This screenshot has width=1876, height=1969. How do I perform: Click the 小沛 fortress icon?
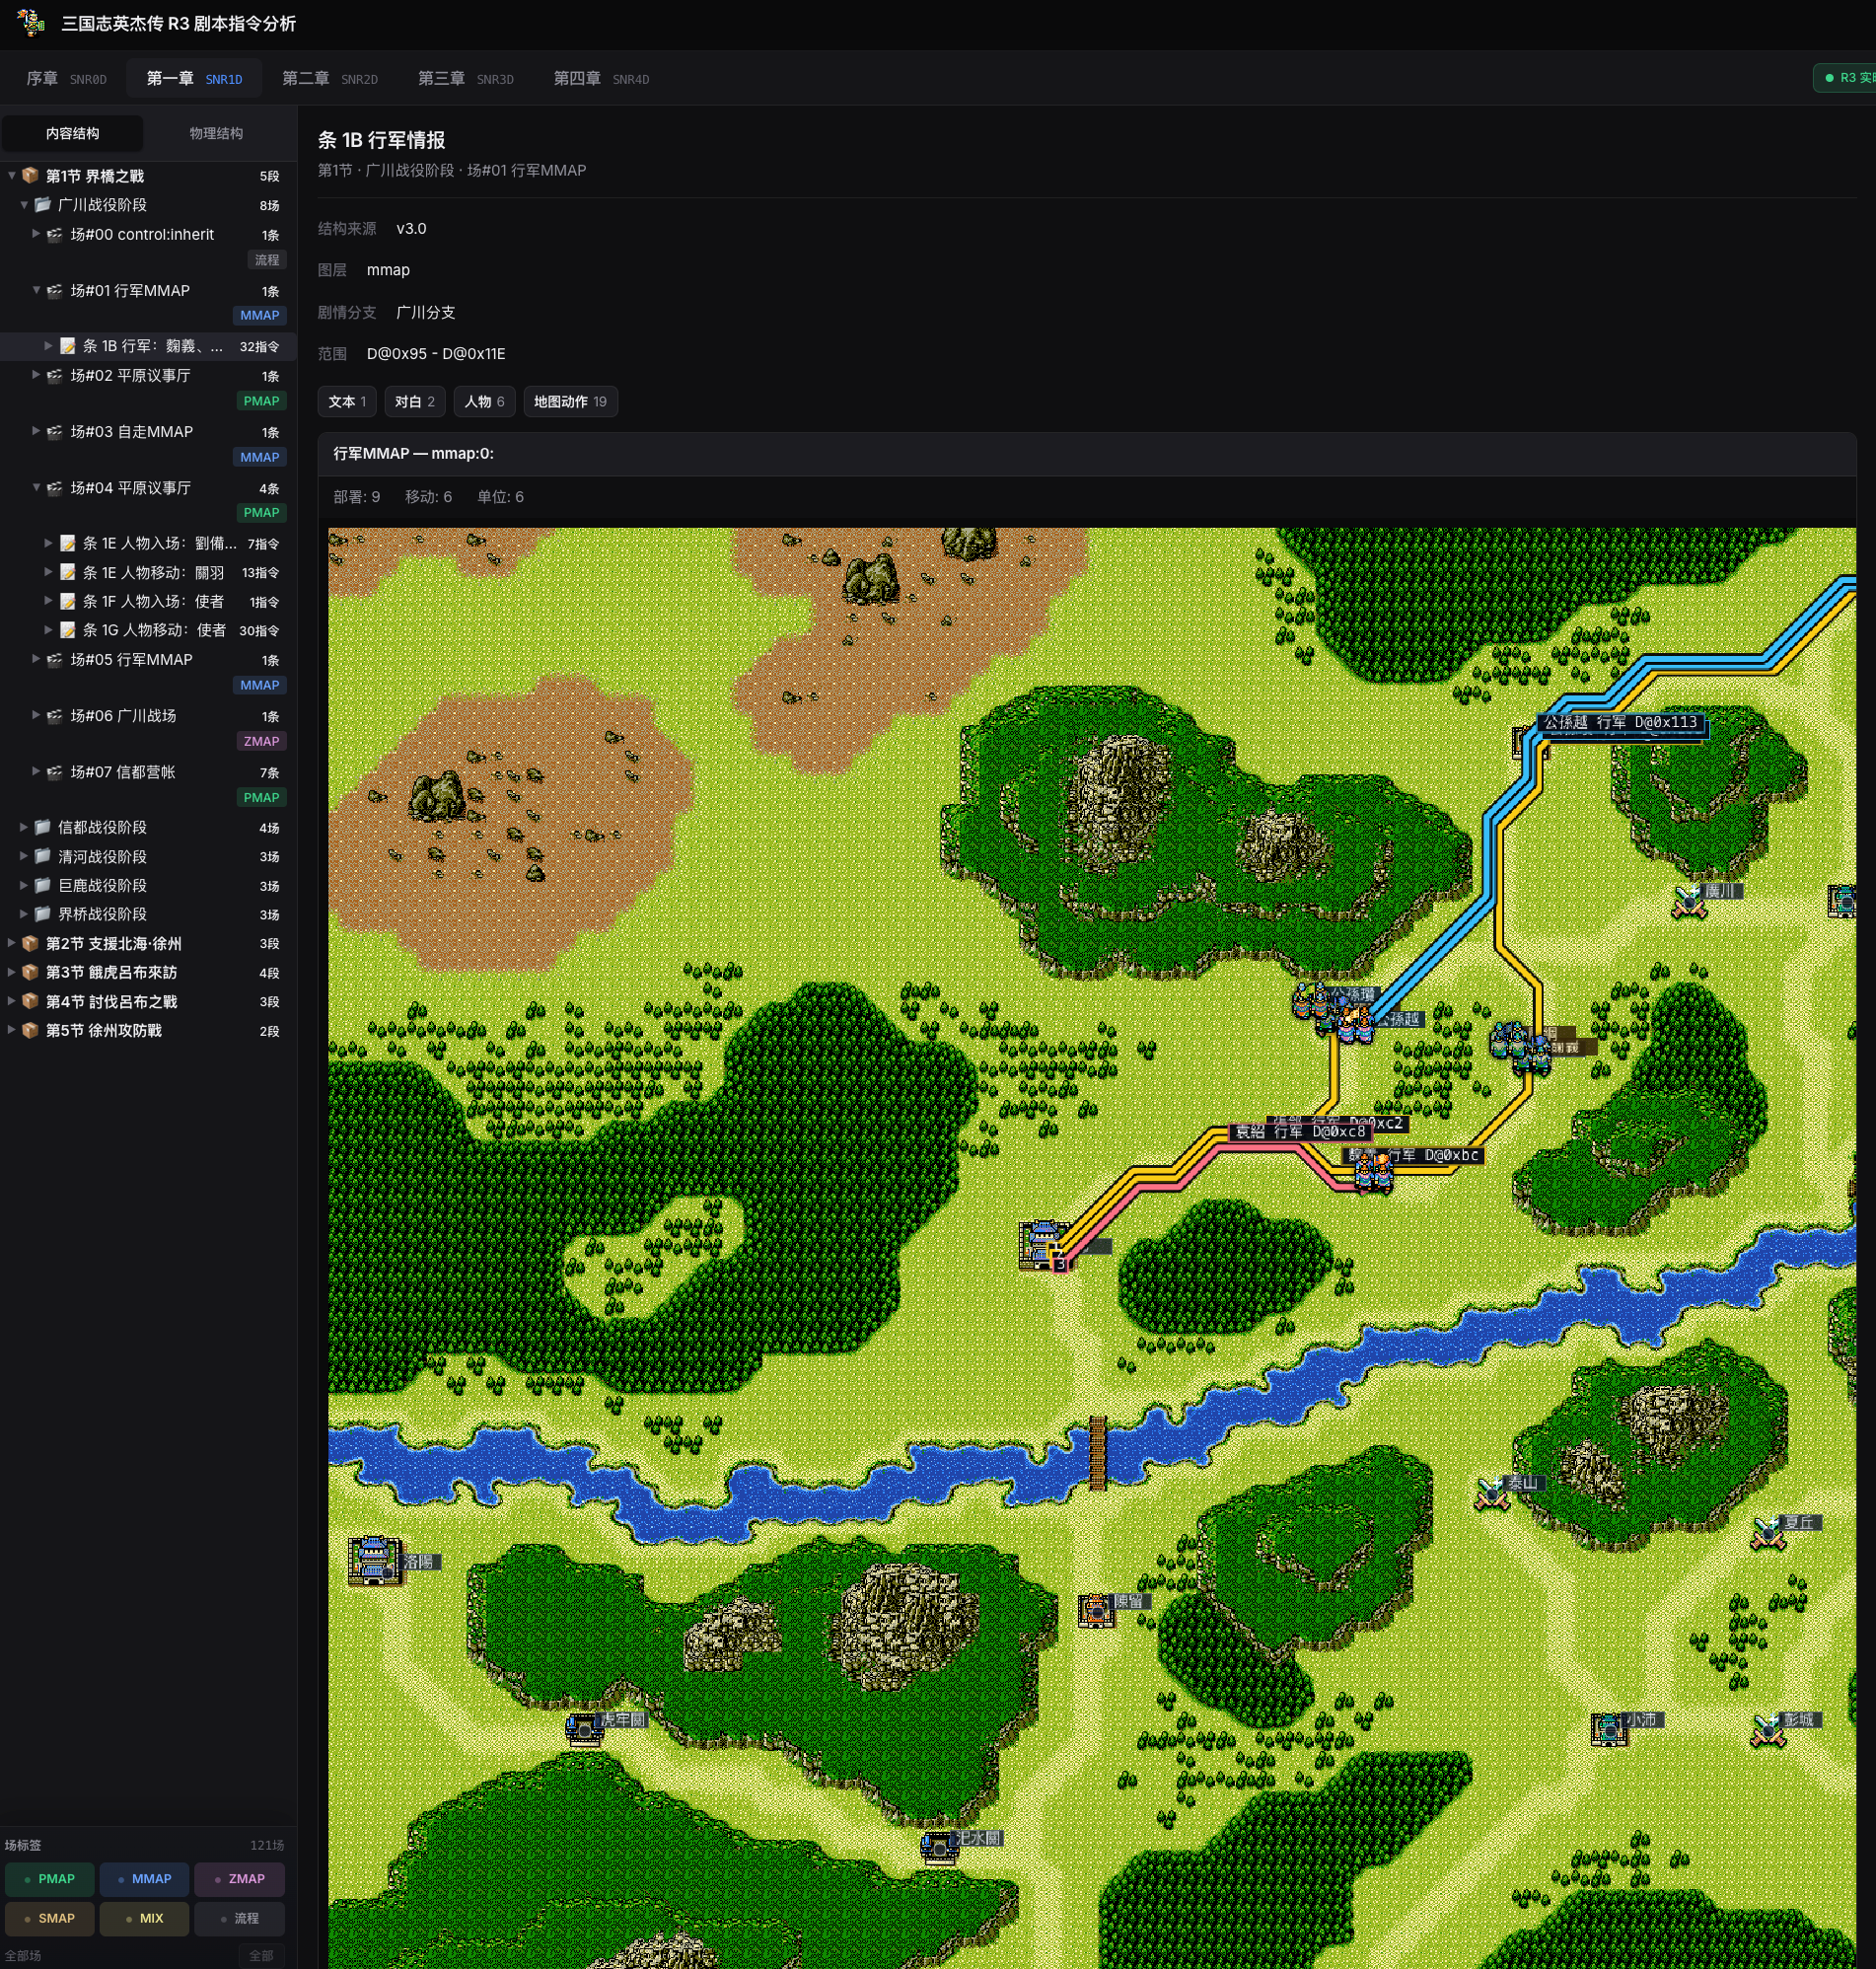coord(1608,1729)
